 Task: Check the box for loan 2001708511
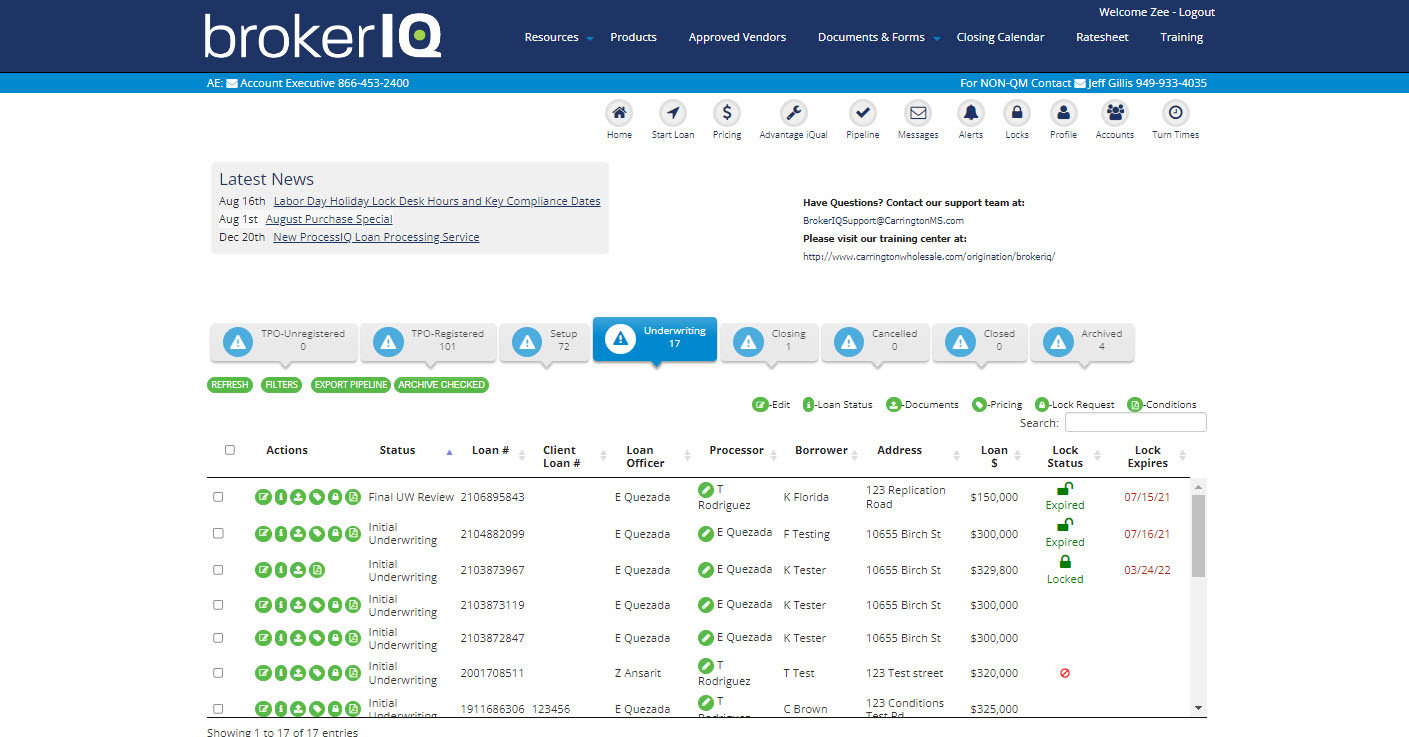(x=218, y=673)
